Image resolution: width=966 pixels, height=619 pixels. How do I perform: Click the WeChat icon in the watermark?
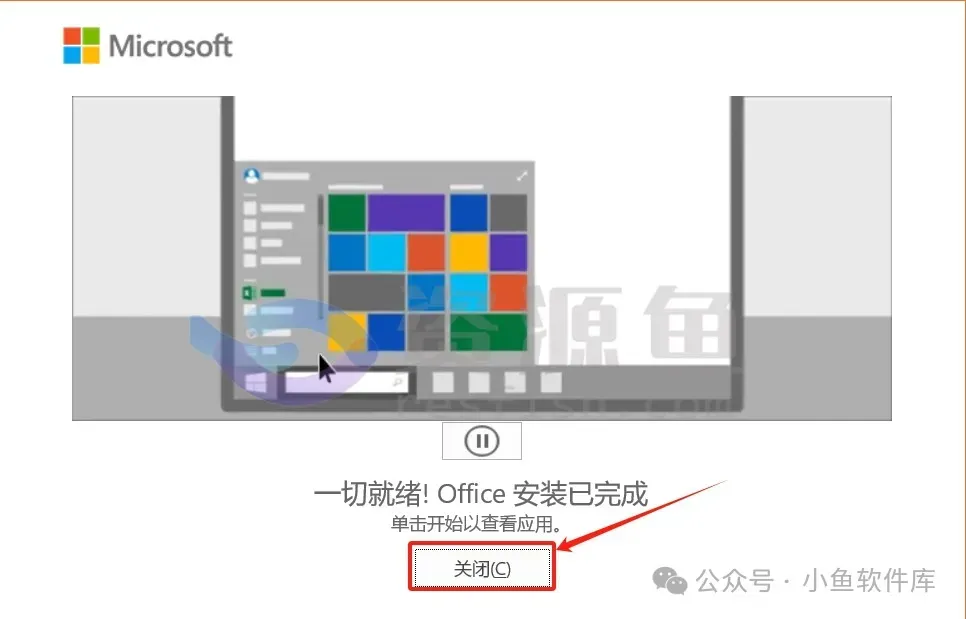pyautogui.click(x=670, y=580)
